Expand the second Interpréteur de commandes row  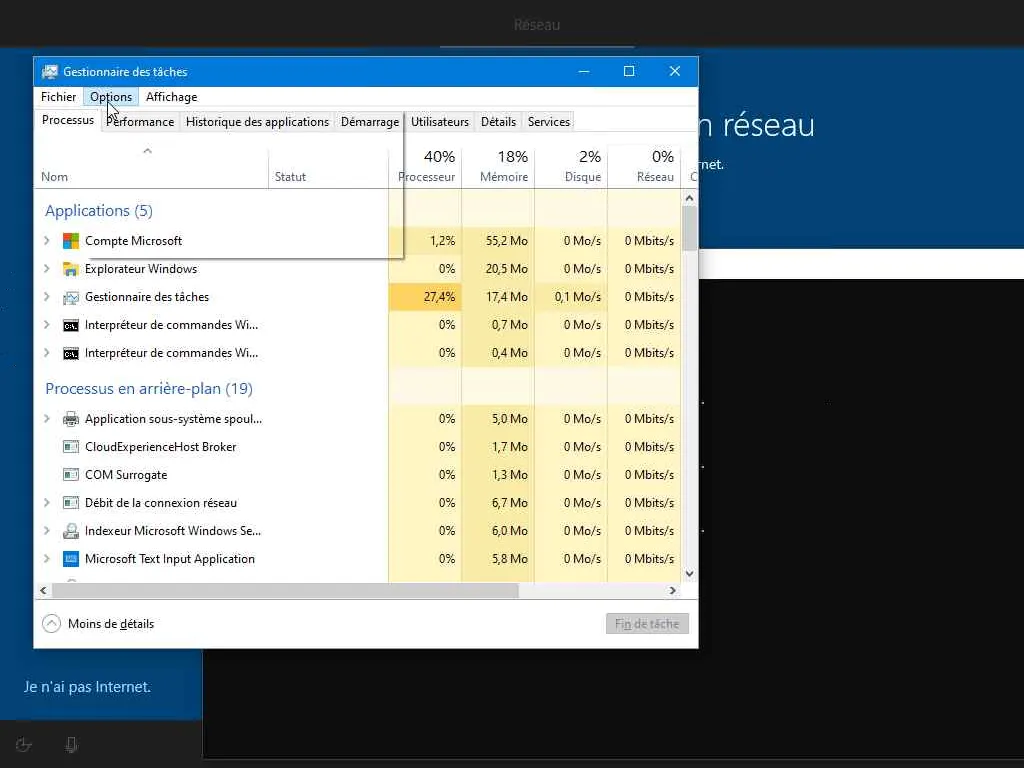pyautogui.click(x=47, y=353)
